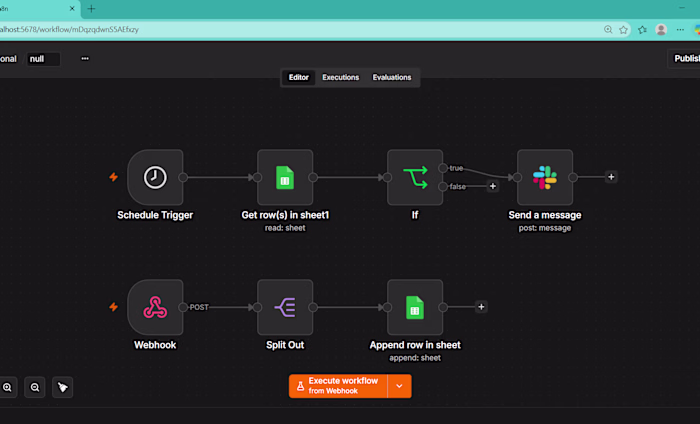The image size is (700, 424).
Task: Click the plus after Send a message node
Action: coord(611,177)
